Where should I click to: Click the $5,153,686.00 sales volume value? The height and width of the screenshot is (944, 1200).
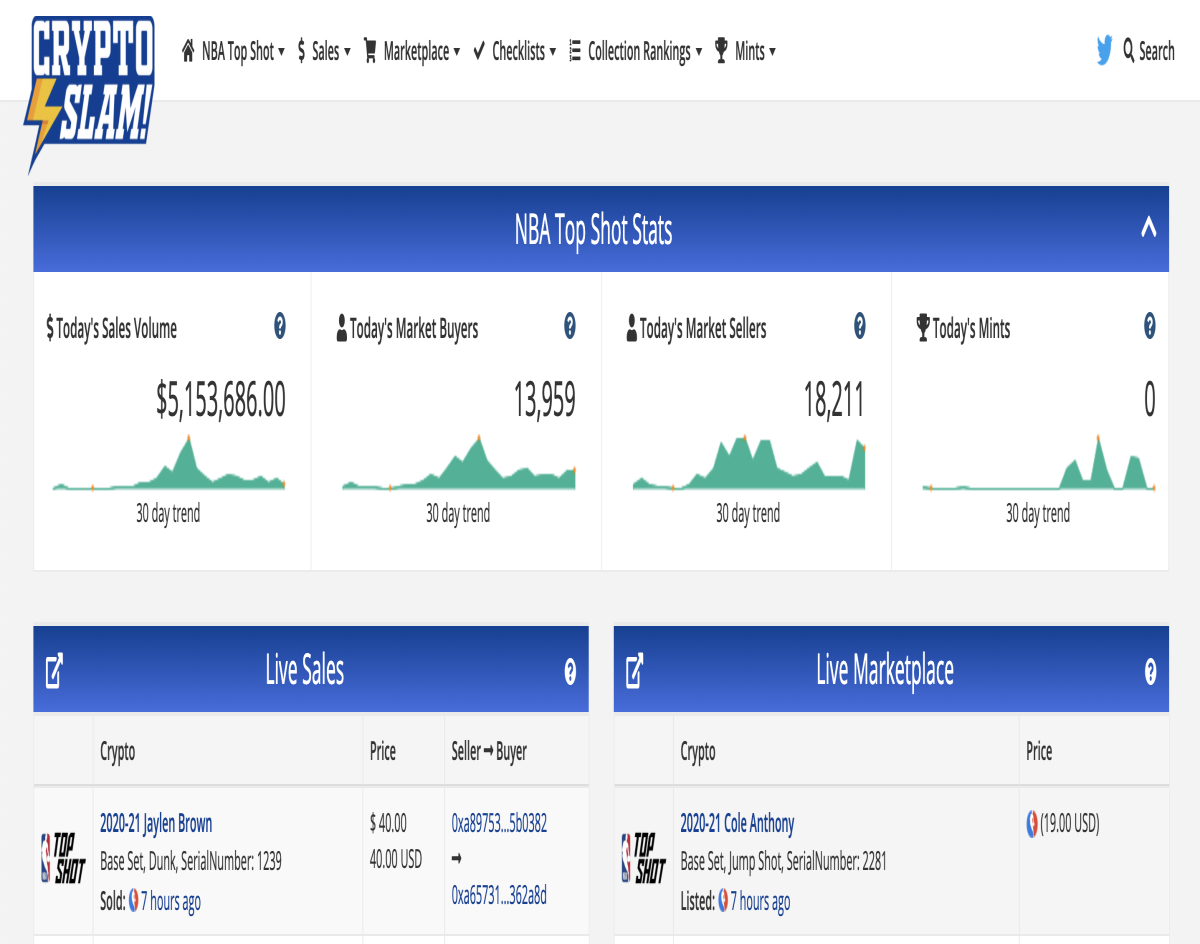click(x=221, y=400)
